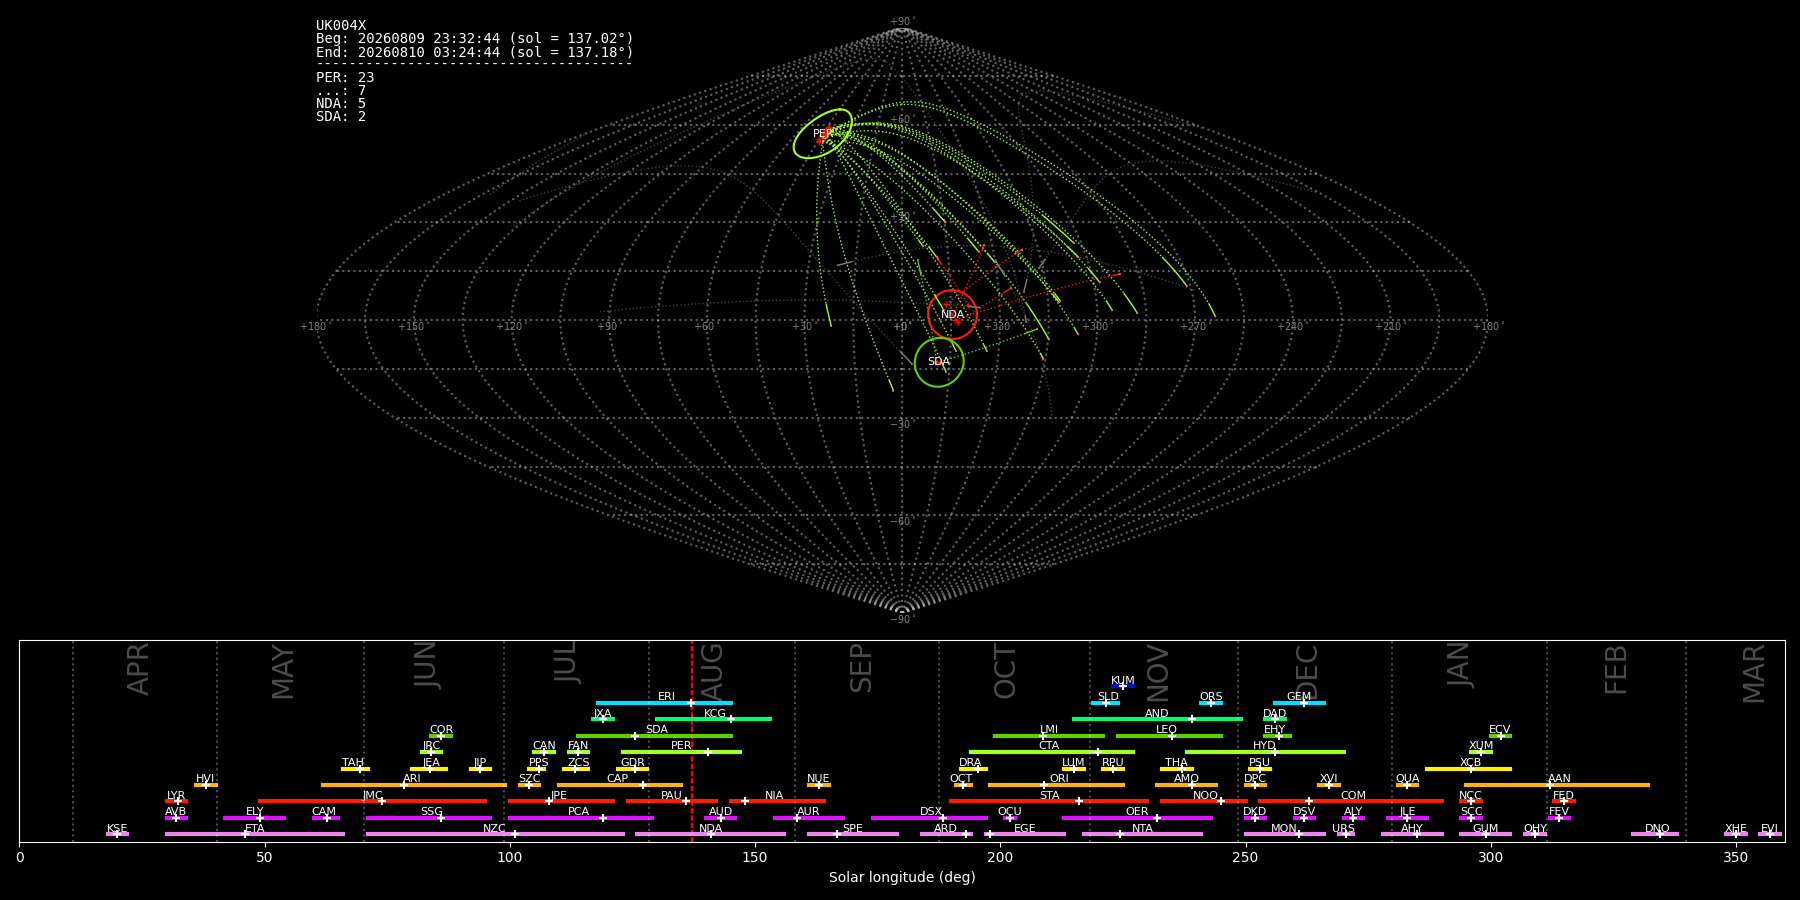Click the ARI shower bar in the timeline
The width and height of the screenshot is (1800, 900).
click(414, 785)
